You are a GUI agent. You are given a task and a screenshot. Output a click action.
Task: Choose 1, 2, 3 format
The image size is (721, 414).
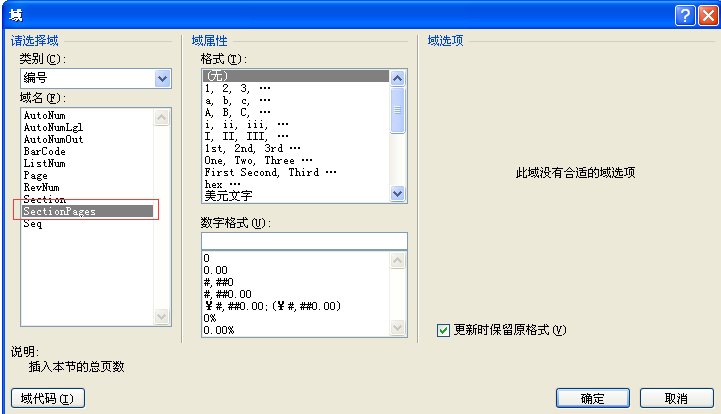tap(238, 88)
